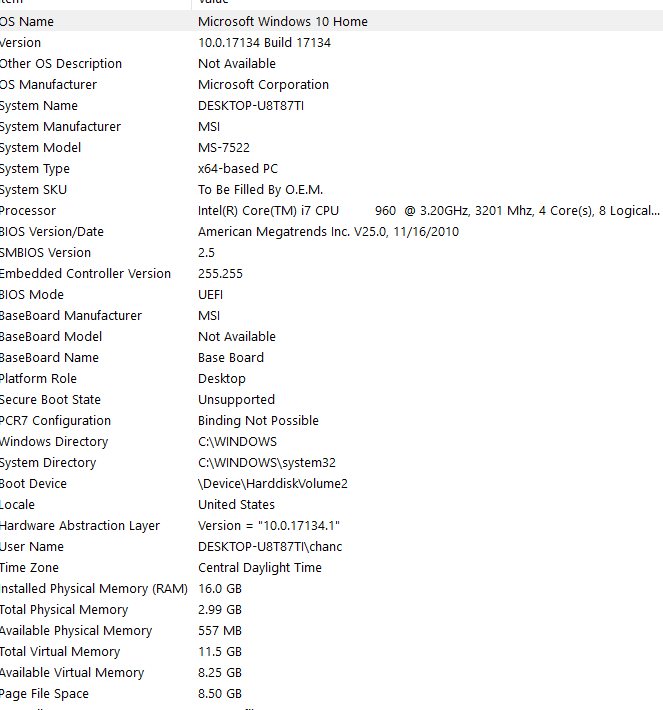
Task: Select the Total Physical Memory label
Action: pyautogui.click(x=64, y=610)
